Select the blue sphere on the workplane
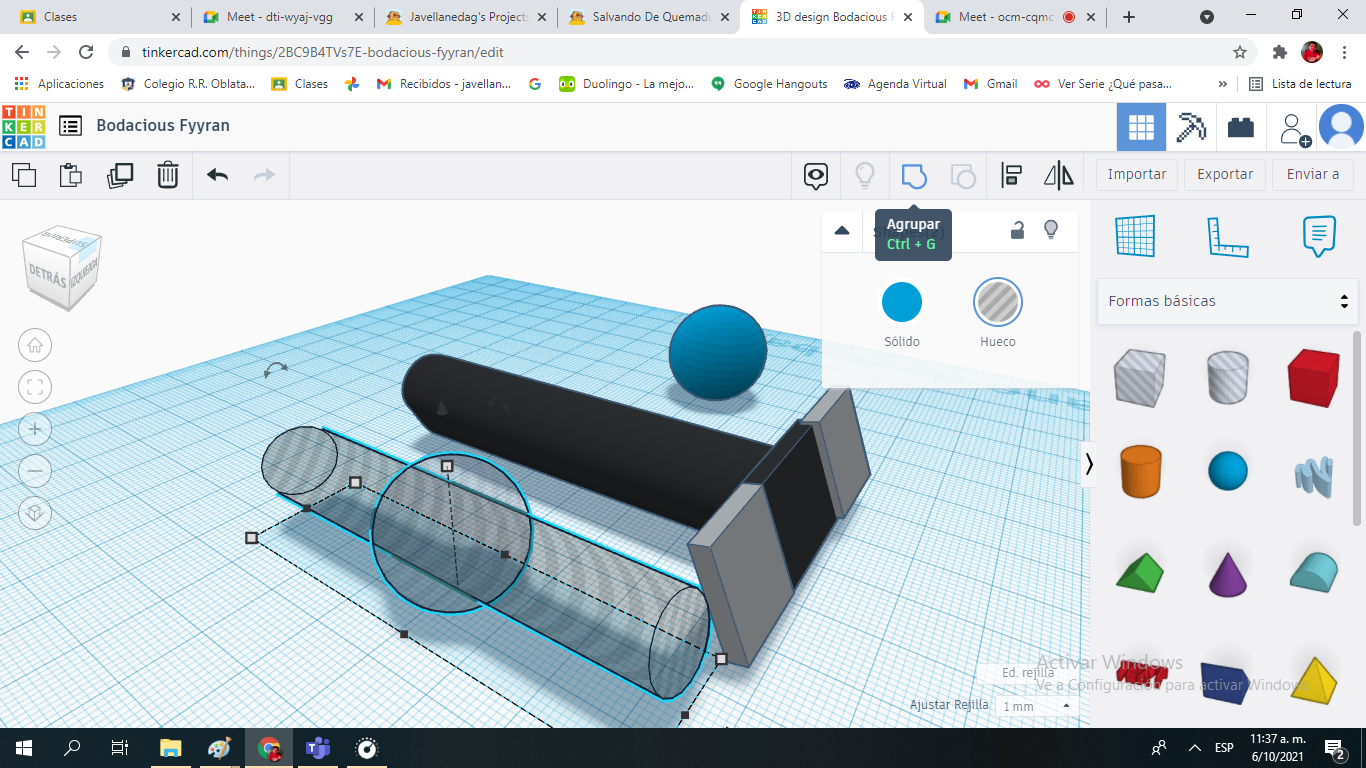This screenshot has height=768, width=1366. (x=717, y=353)
